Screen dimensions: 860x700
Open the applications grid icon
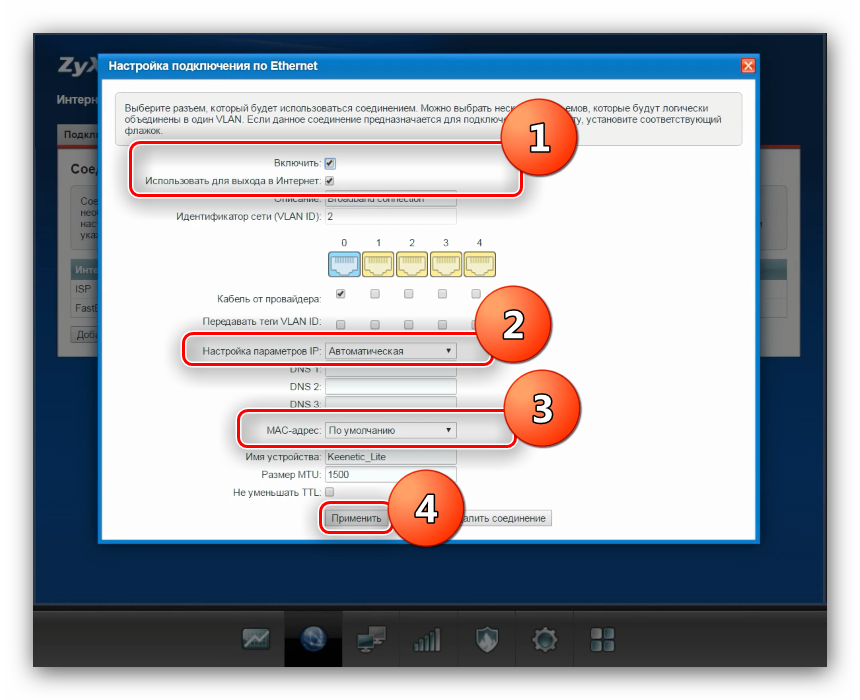tap(602, 640)
